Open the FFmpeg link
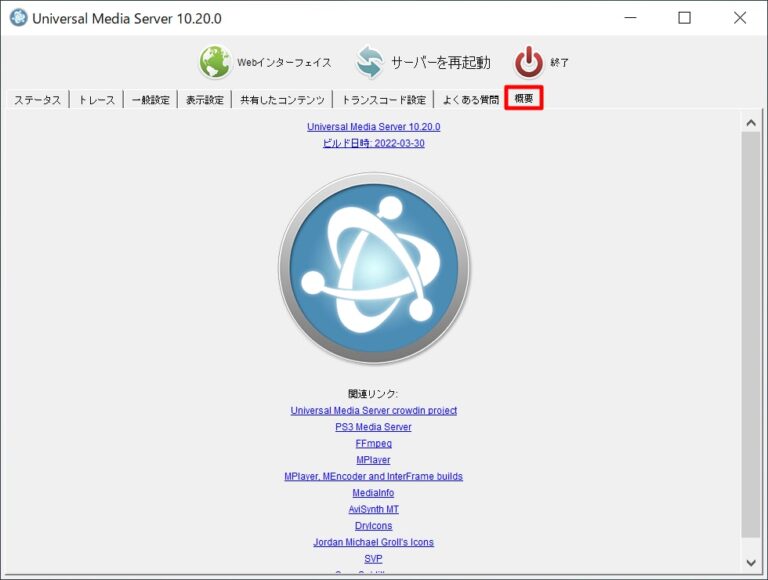 click(x=374, y=443)
